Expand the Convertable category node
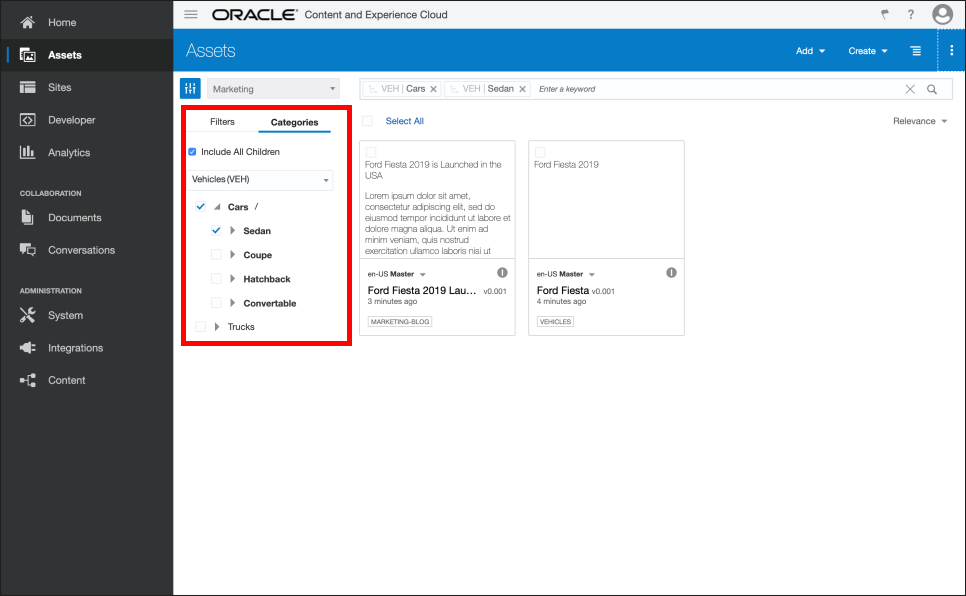Viewport: 966px width, 596px height. [x=232, y=303]
